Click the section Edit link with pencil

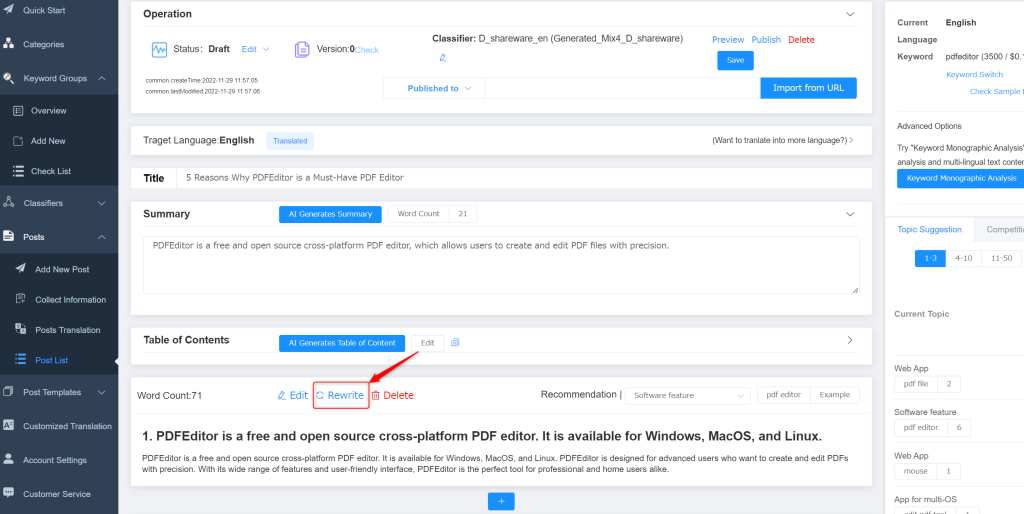293,395
